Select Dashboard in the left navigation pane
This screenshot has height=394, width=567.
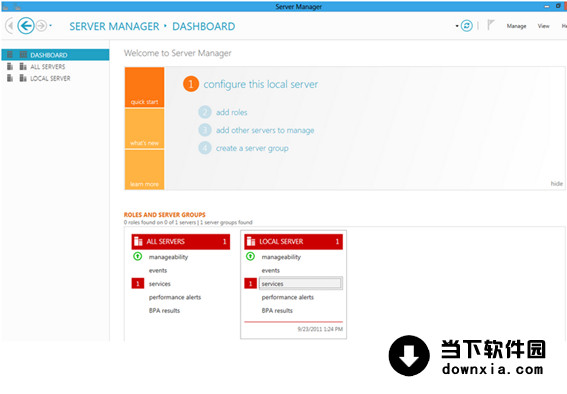tap(55, 55)
